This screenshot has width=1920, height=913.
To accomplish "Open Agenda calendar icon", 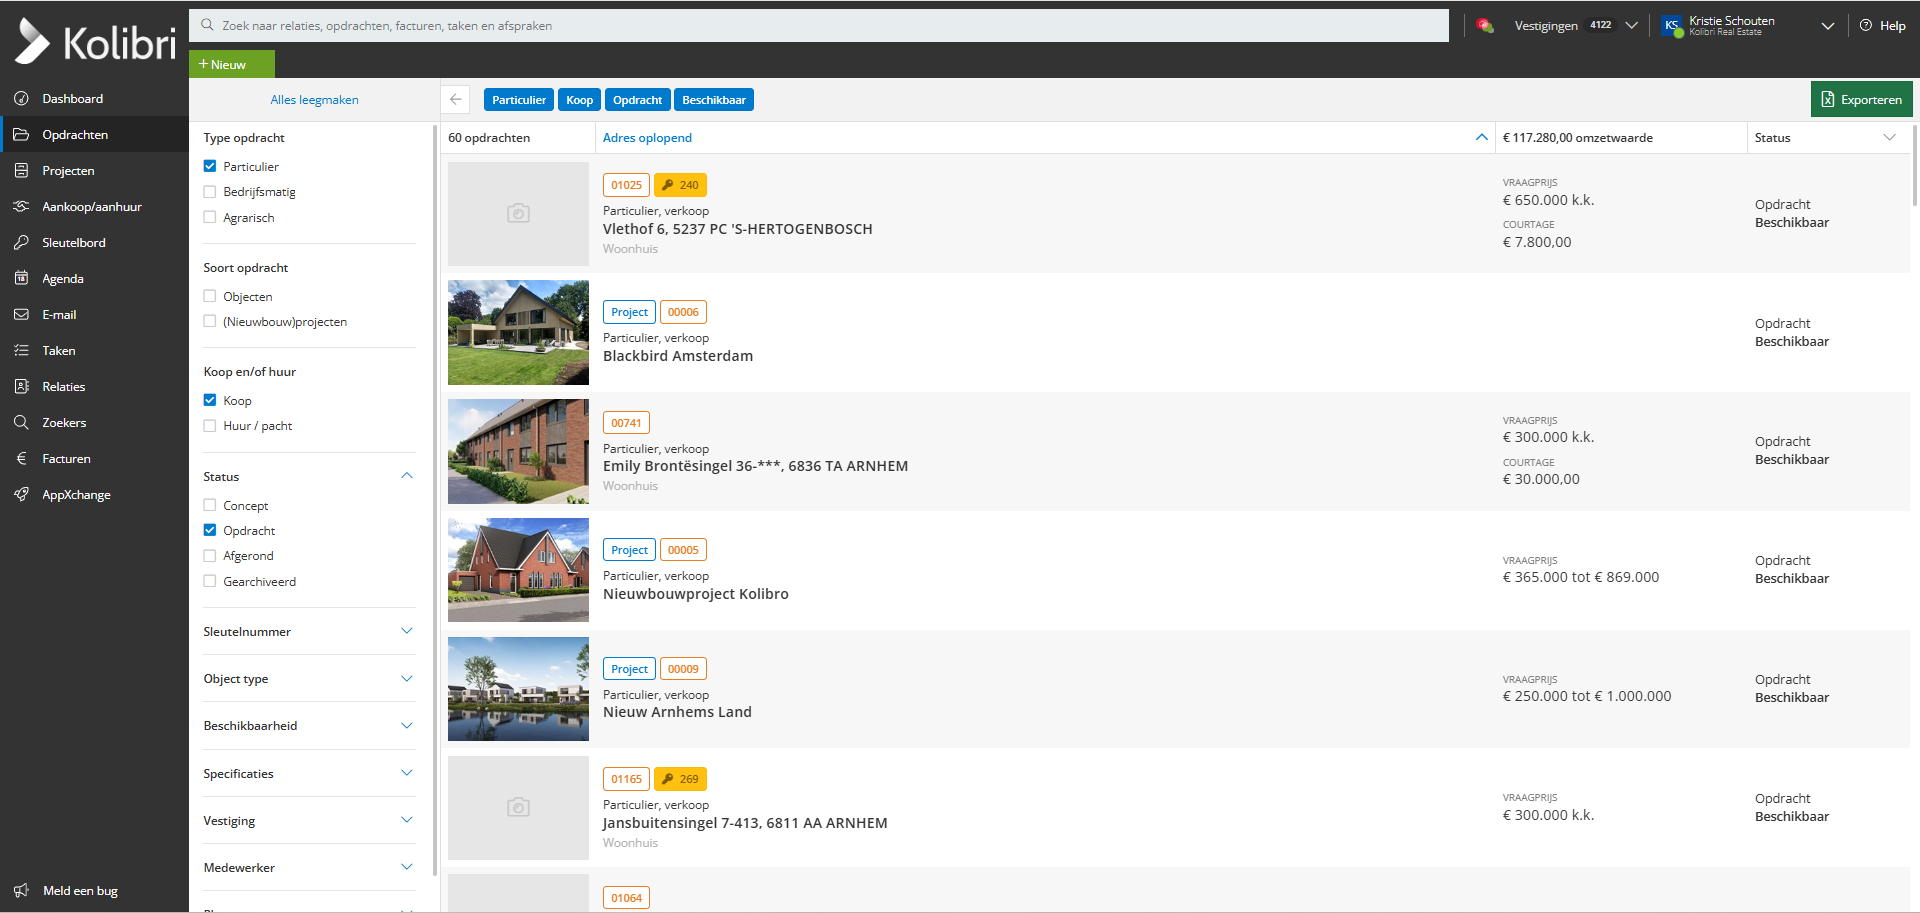I will (x=21, y=279).
